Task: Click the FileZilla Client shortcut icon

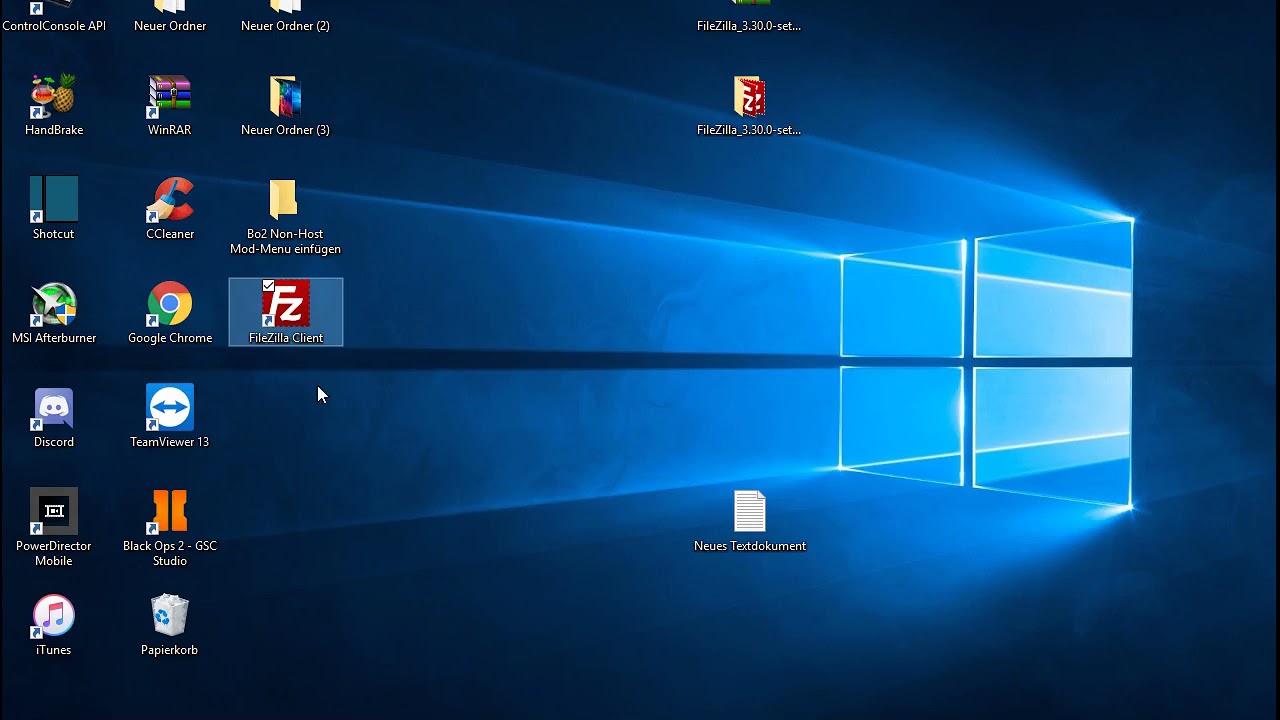Action: click(x=286, y=305)
